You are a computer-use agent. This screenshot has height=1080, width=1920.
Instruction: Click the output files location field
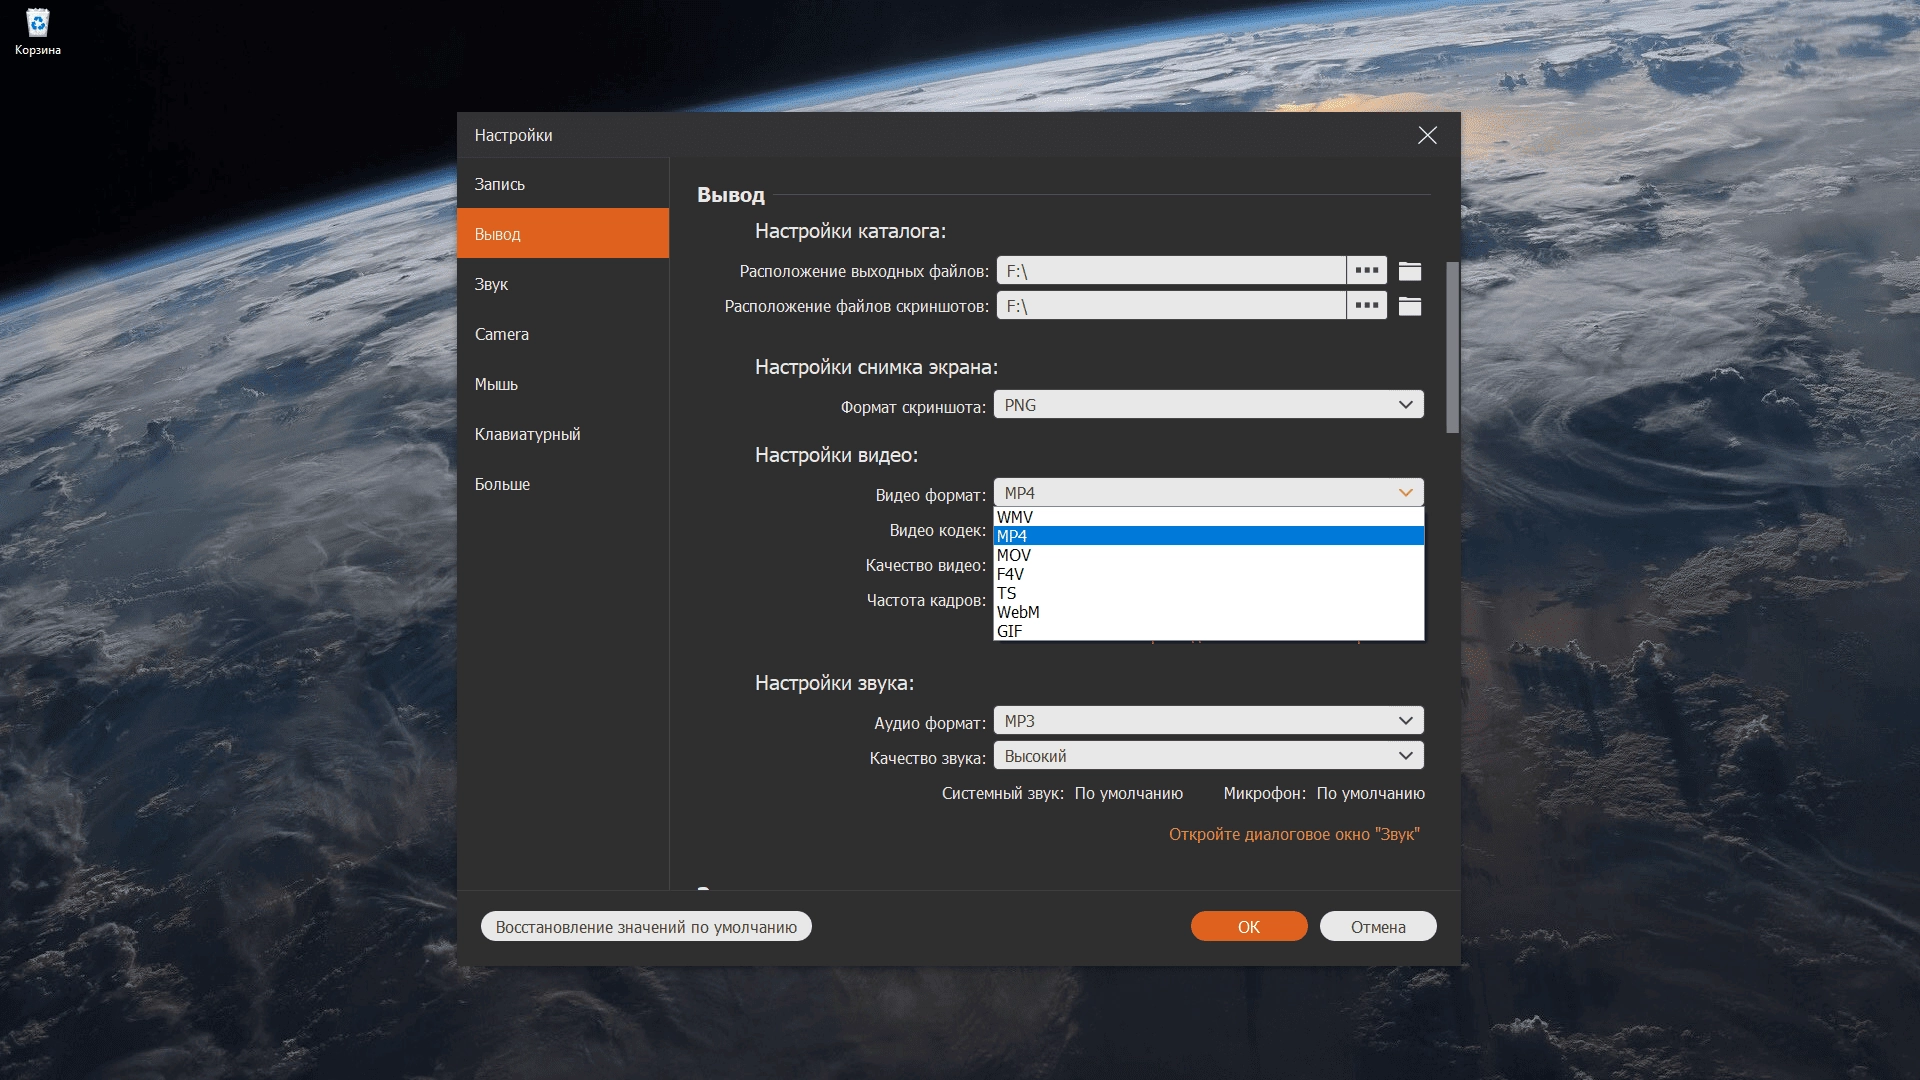click(x=1171, y=270)
